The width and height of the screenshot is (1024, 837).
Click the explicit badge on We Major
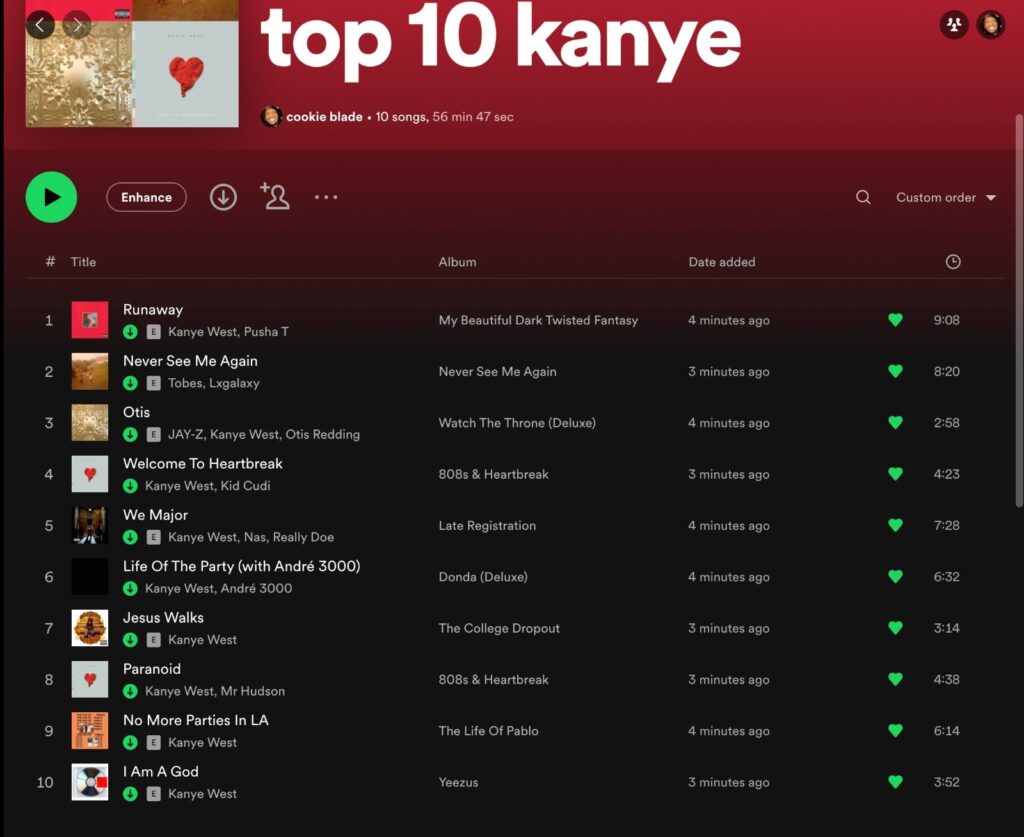click(x=153, y=537)
